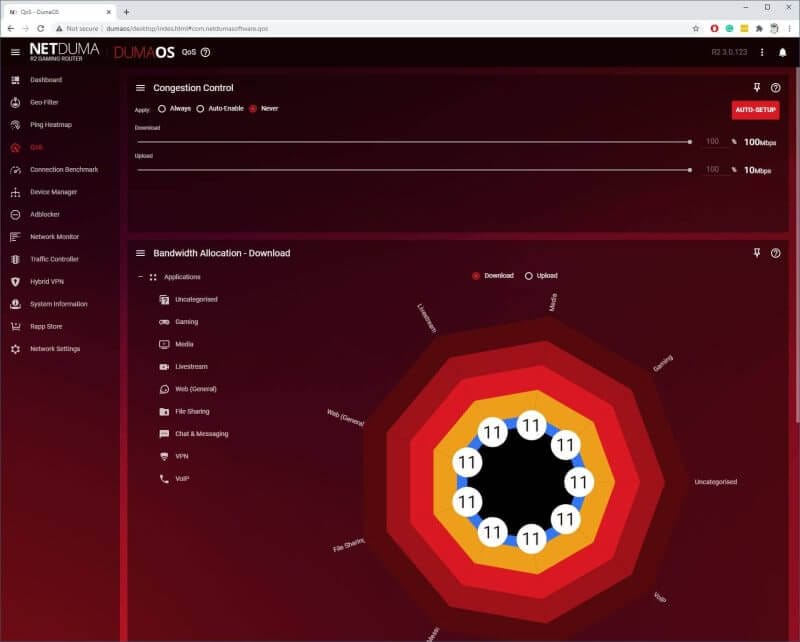The image size is (800, 642).
Task: Open the DumaOS help question mark icon
Action: coord(206,52)
